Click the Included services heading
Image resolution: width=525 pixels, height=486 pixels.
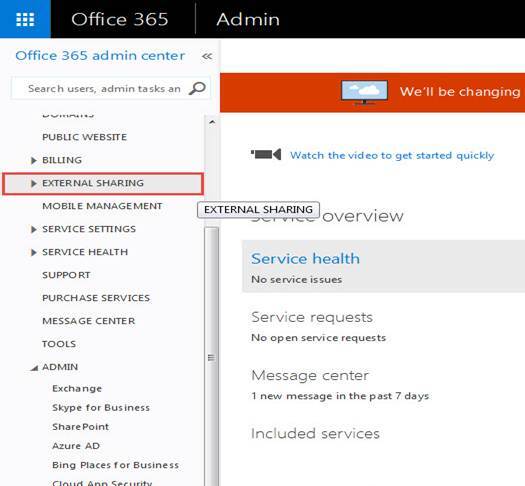pyautogui.click(x=315, y=433)
